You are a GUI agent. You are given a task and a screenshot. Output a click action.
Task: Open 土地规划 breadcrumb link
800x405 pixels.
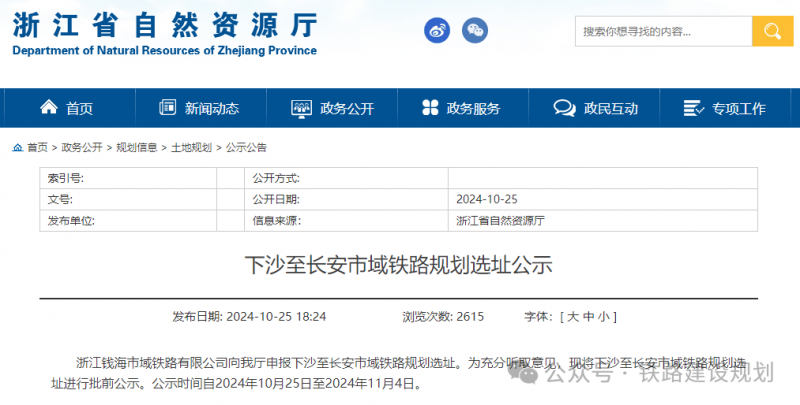(191, 147)
